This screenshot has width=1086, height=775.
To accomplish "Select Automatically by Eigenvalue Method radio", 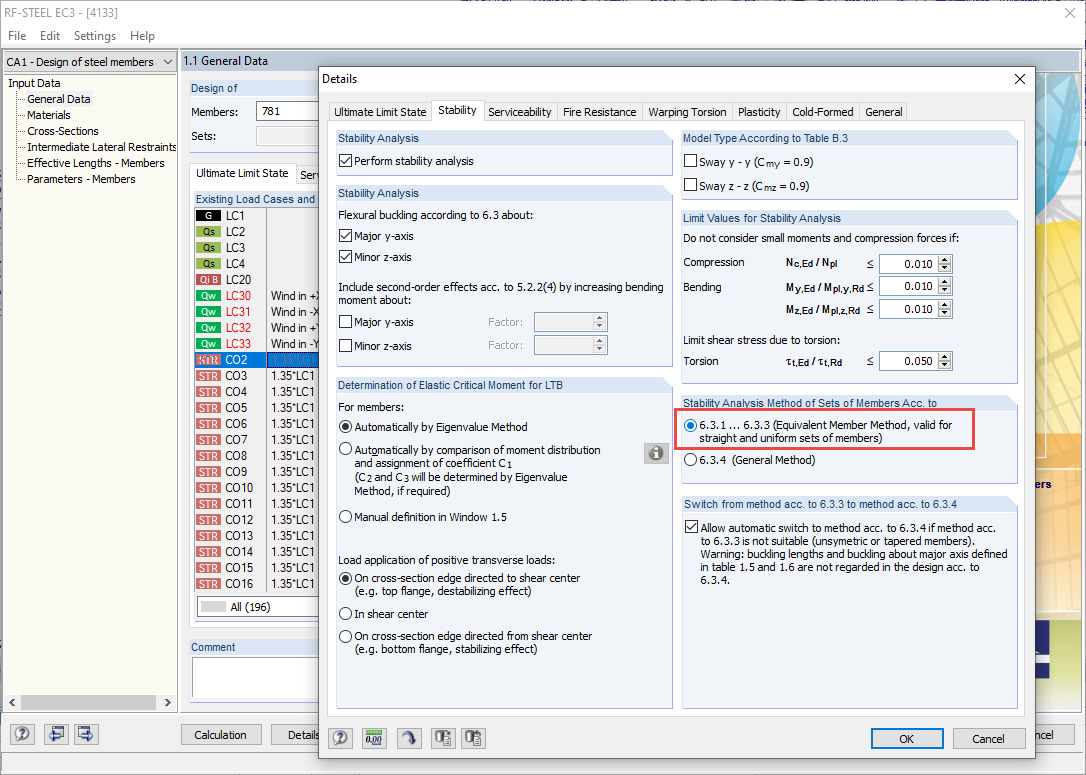I will pyautogui.click(x=346, y=427).
